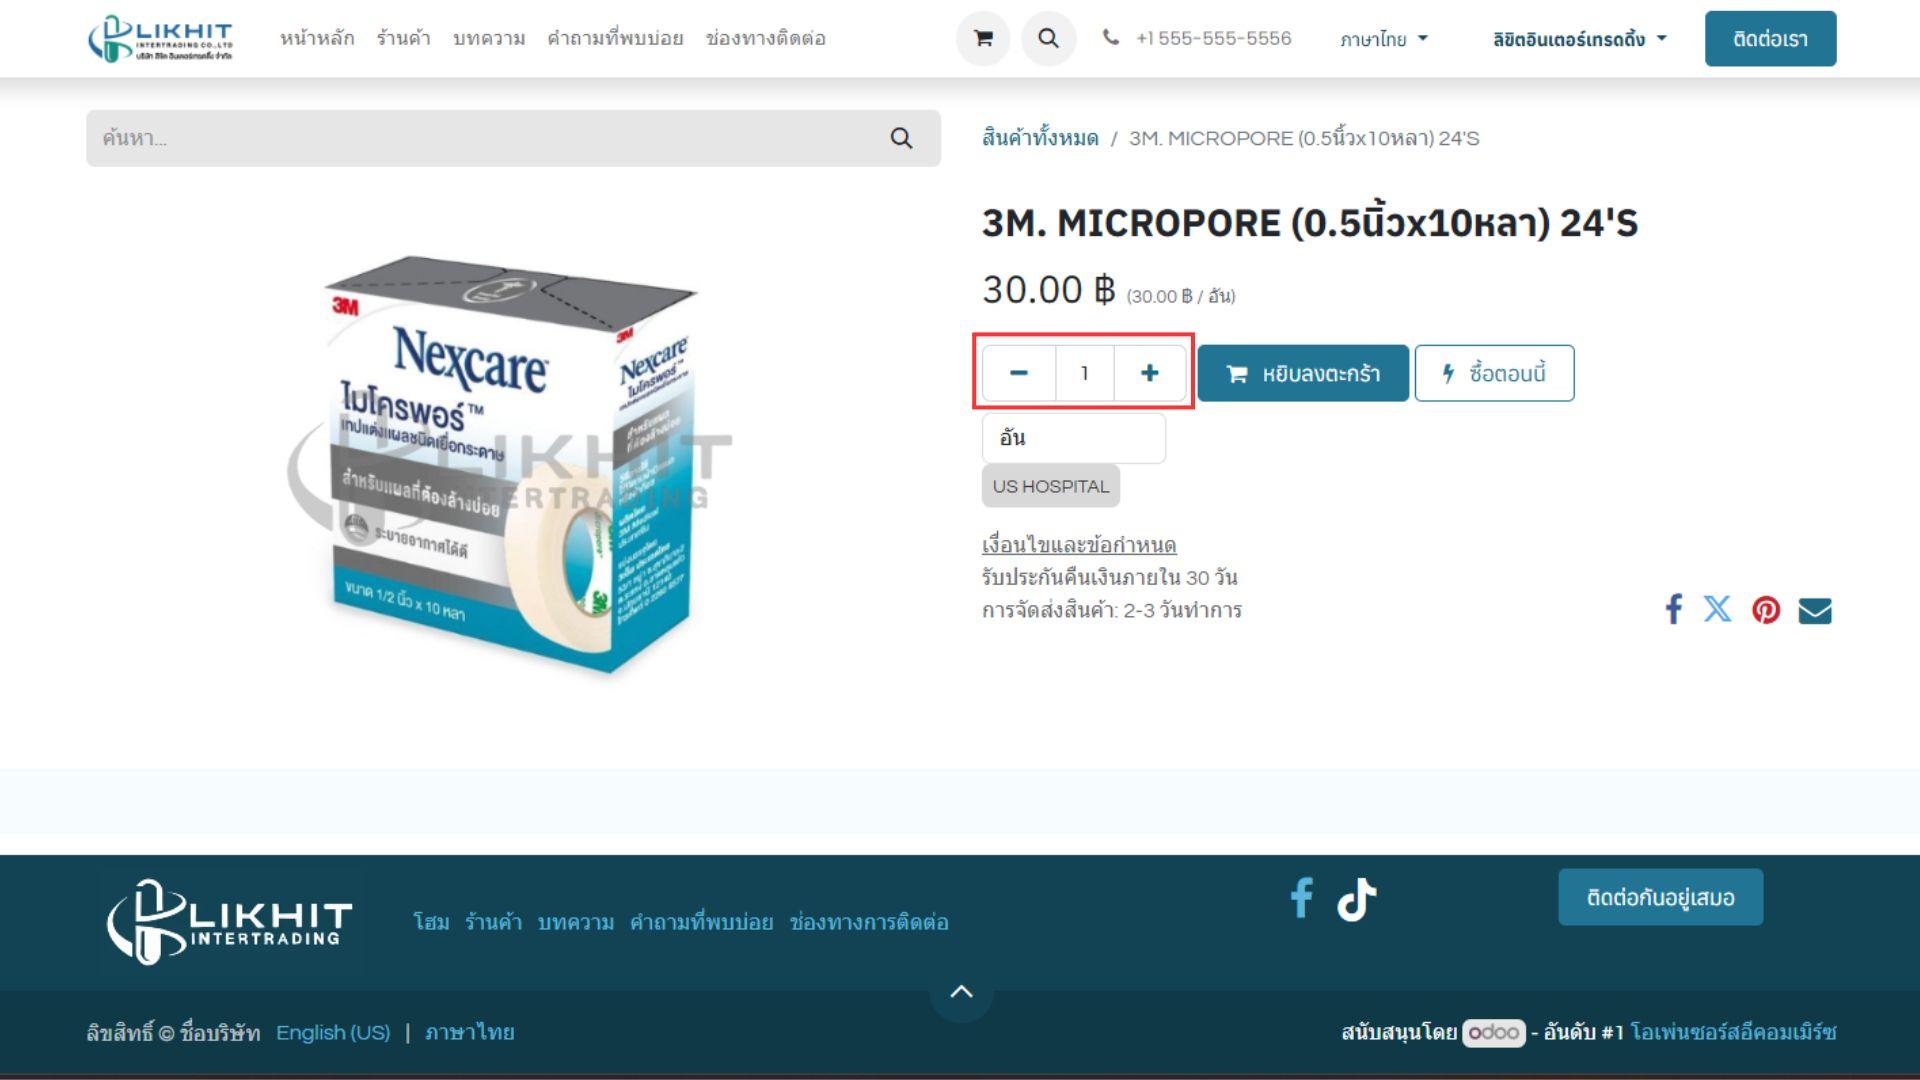Click the ติดต่อกันอยู่เสมอ footer button

point(1660,897)
